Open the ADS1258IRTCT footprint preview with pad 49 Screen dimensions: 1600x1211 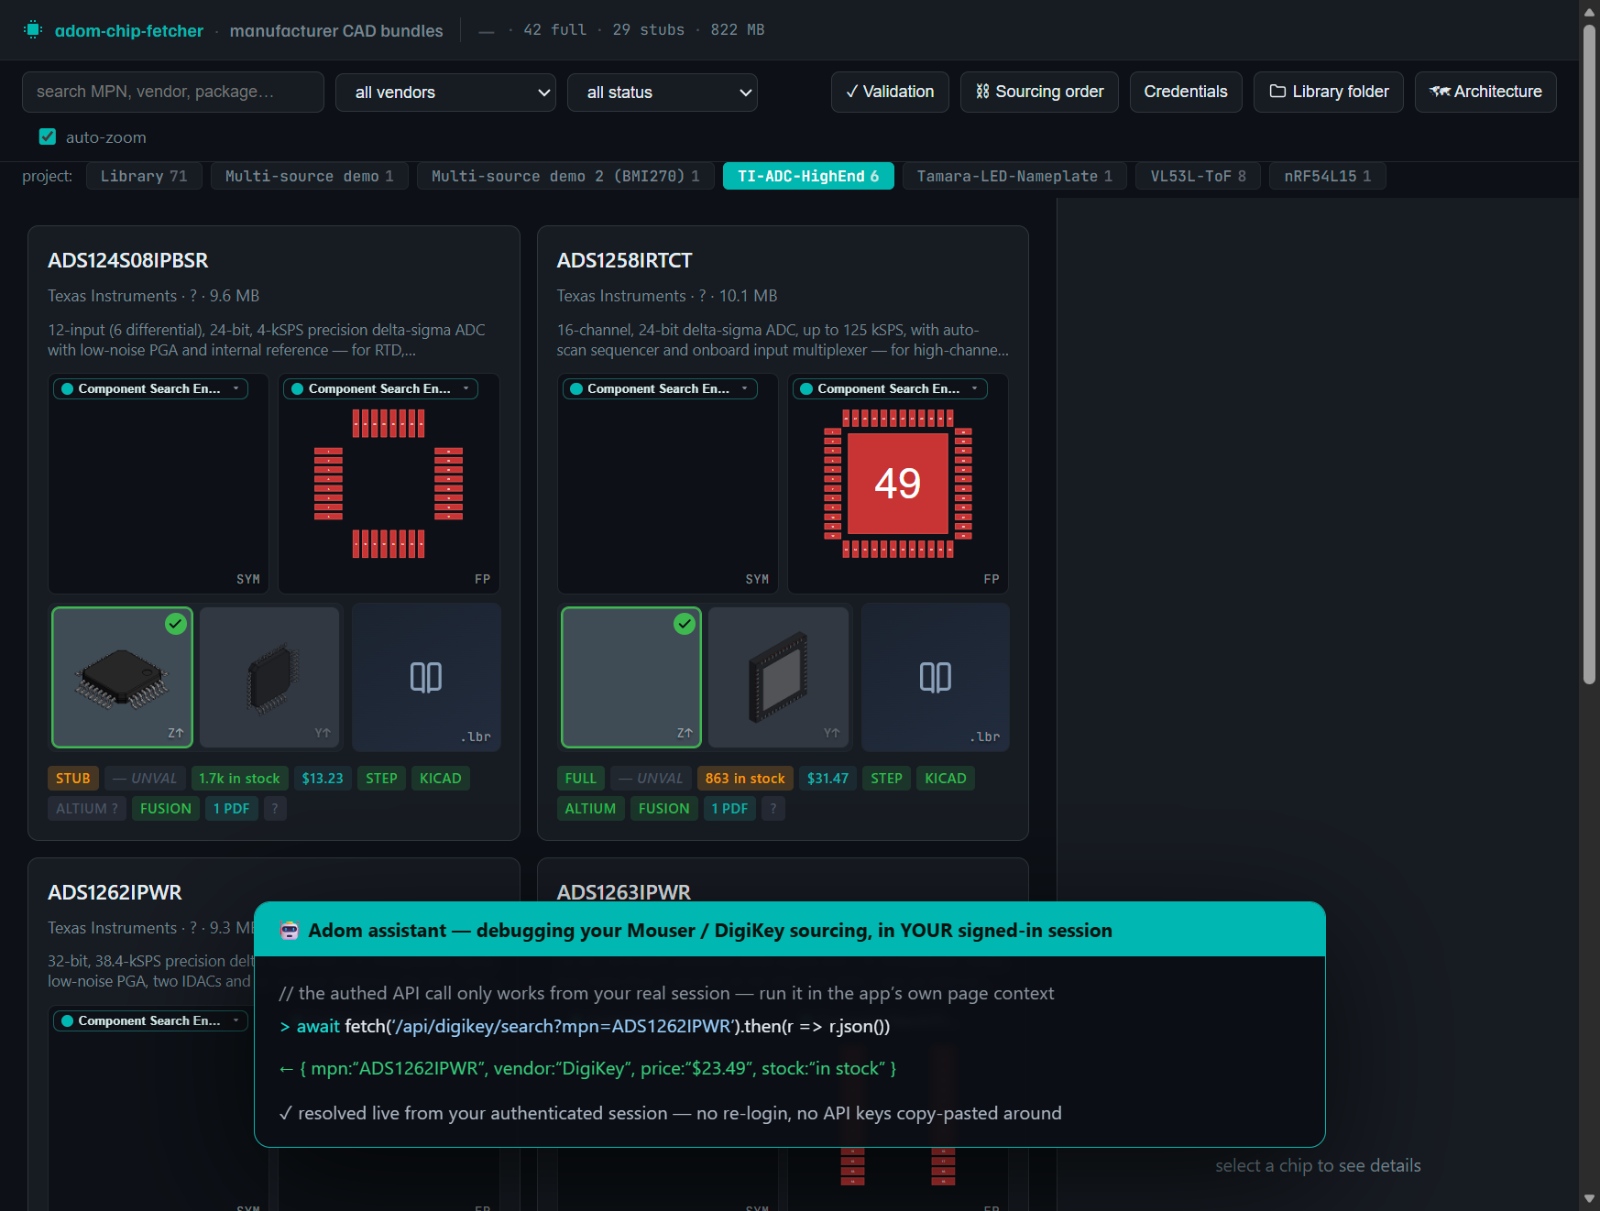coord(898,484)
